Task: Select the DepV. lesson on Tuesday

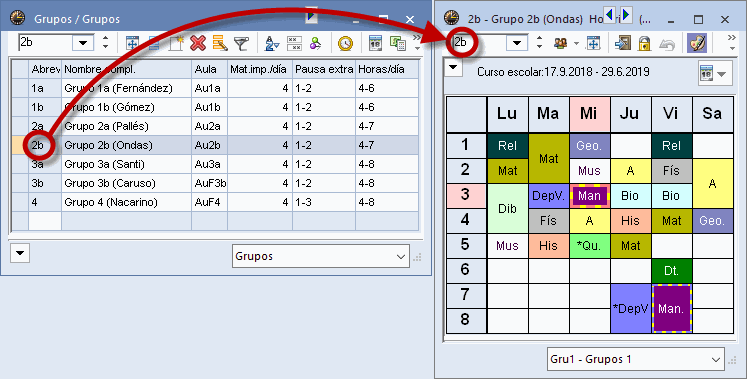Action: tap(548, 196)
